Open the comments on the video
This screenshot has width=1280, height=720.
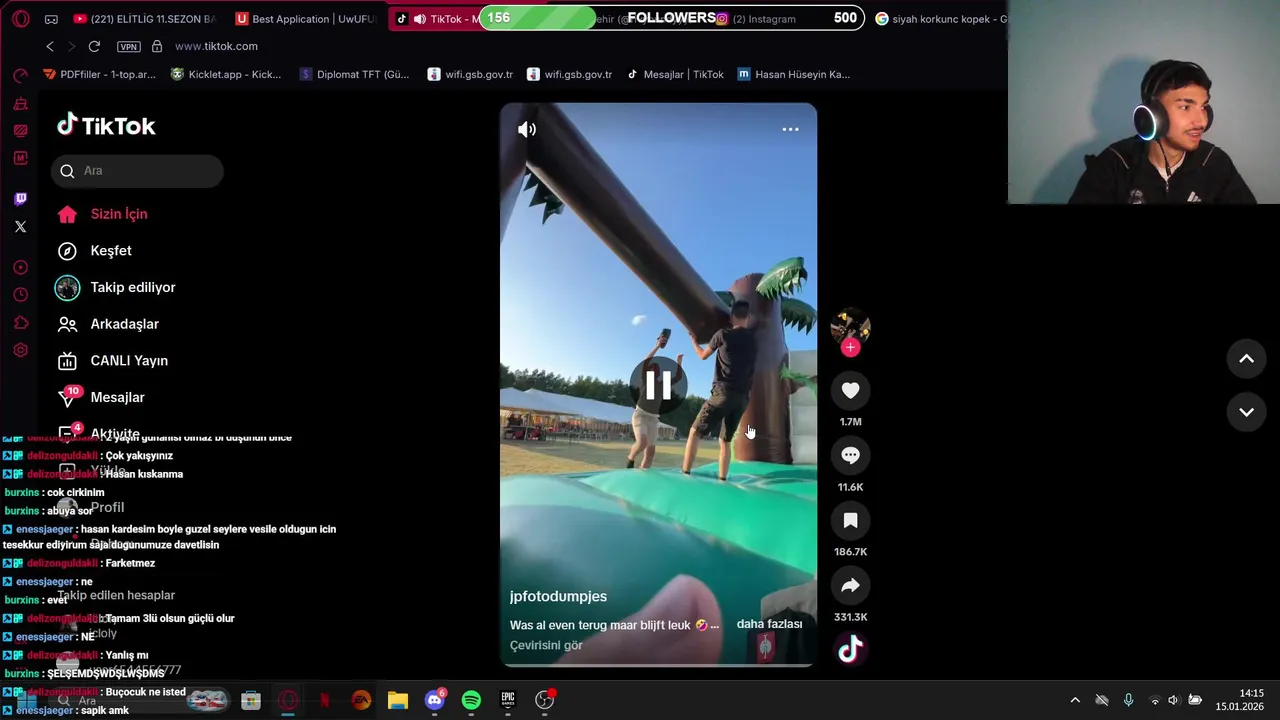click(850, 456)
